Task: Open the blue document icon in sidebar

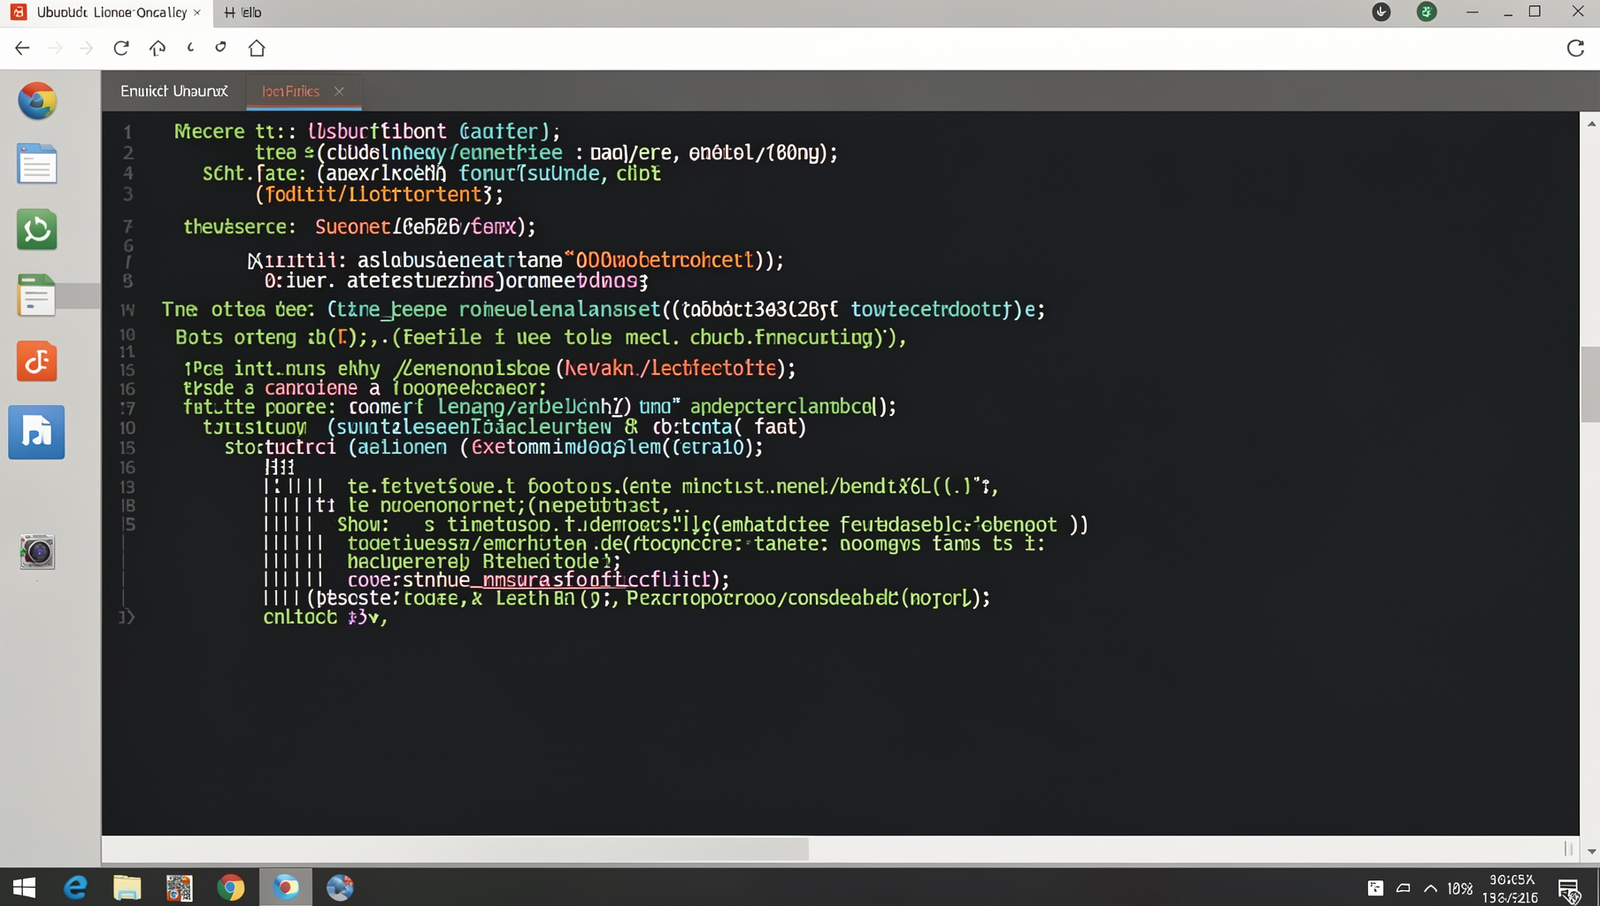Action: (x=37, y=164)
